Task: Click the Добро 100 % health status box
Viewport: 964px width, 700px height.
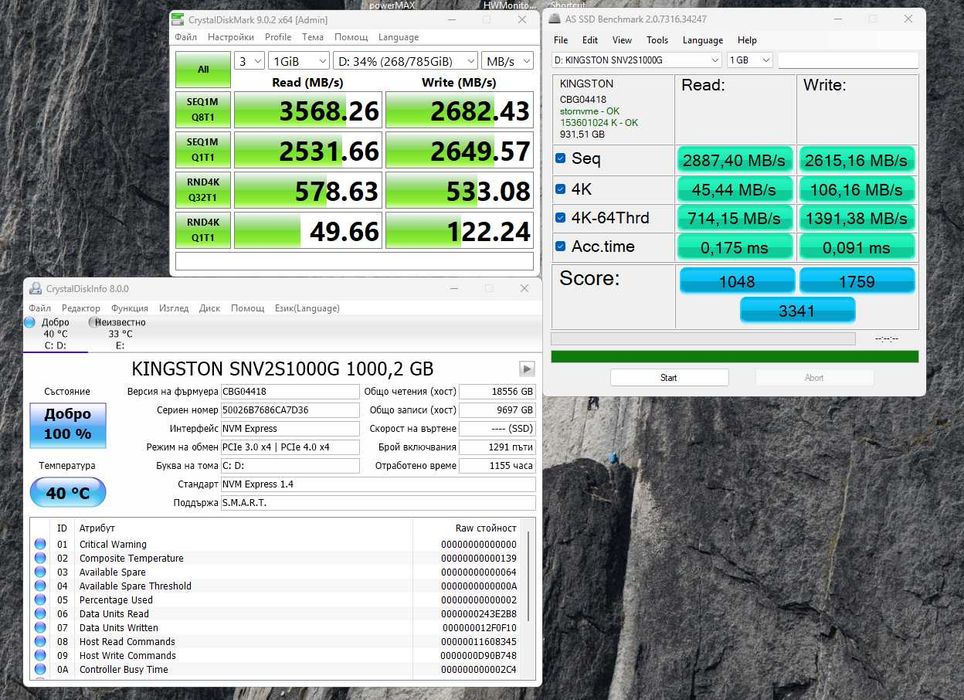Action: pyautogui.click(x=68, y=425)
